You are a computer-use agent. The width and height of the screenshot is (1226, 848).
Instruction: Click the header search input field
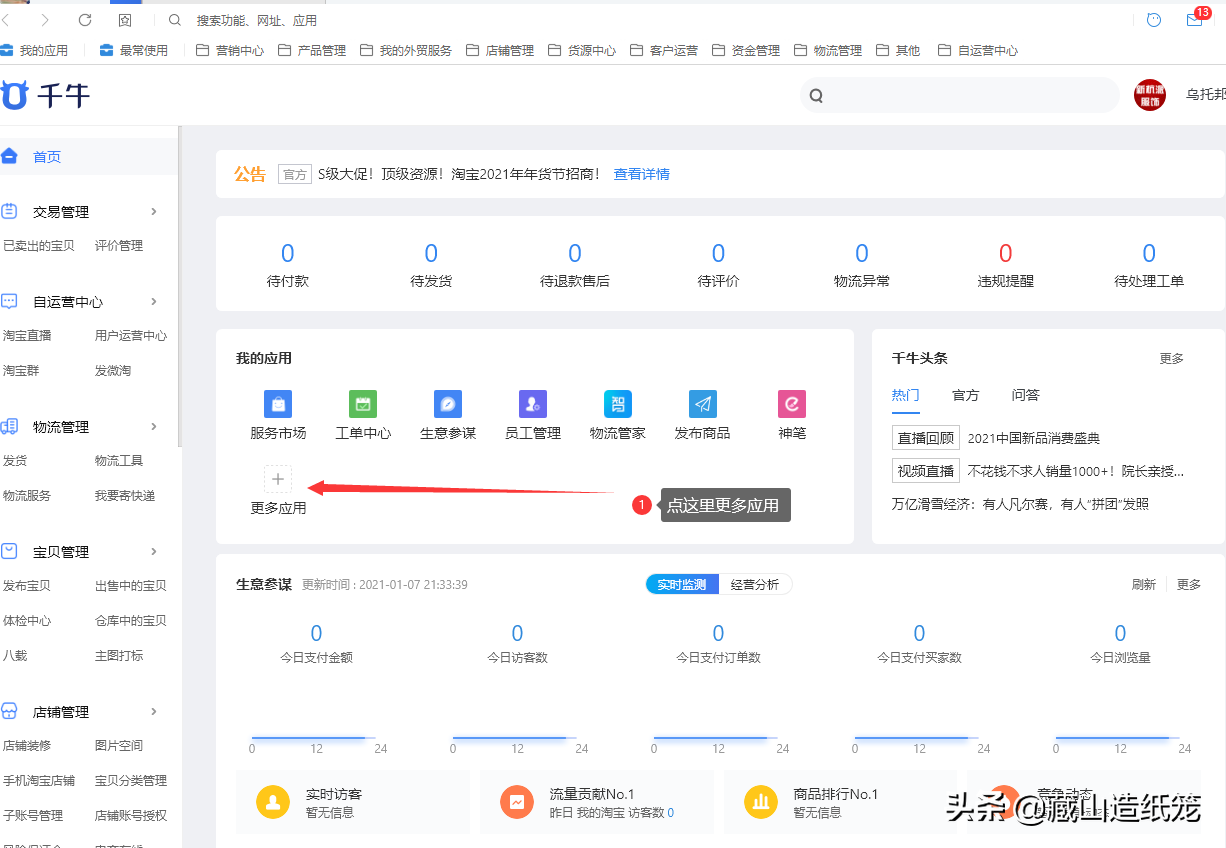point(960,95)
